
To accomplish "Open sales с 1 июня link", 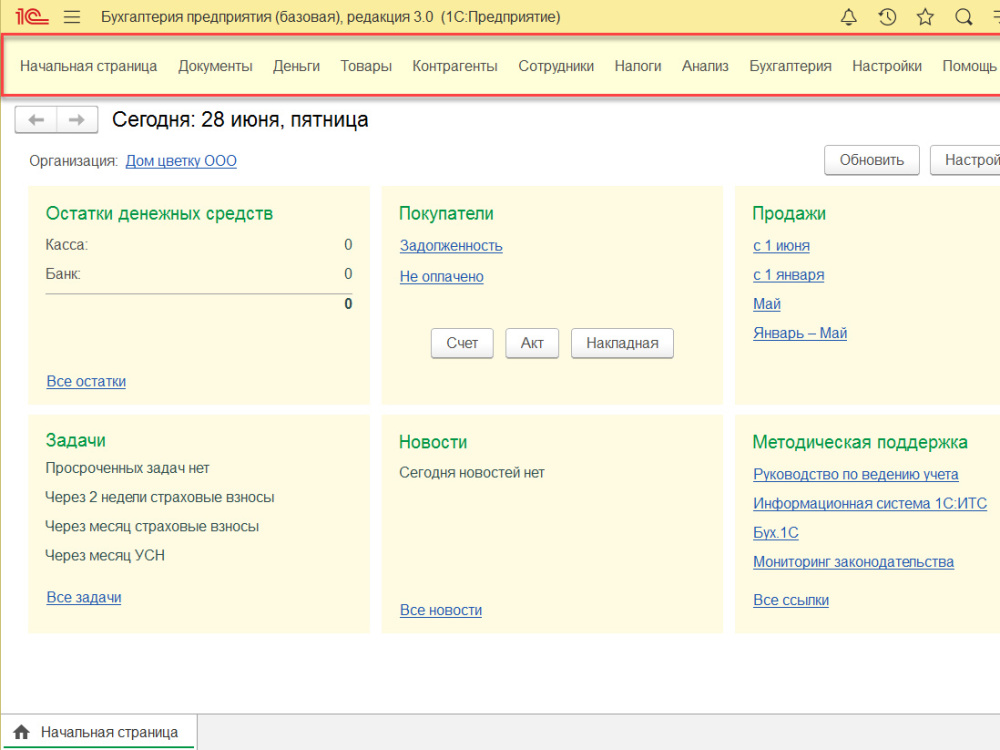I will [781, 246].
